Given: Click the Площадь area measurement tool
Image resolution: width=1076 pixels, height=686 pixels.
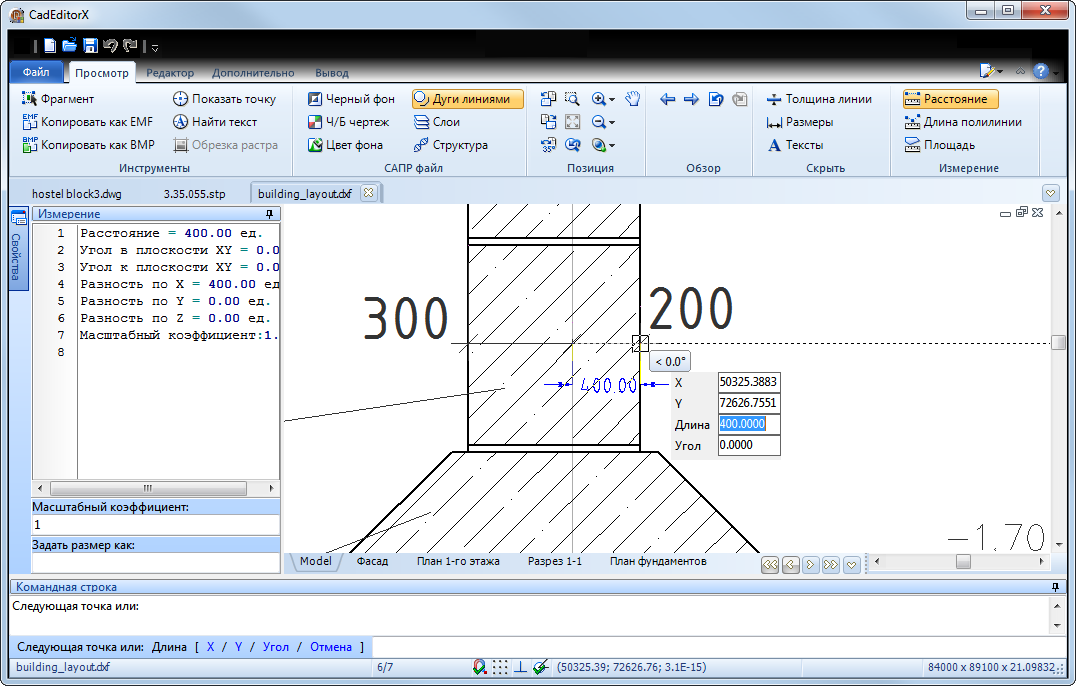Looking at the screenshot, I should 939,145.
